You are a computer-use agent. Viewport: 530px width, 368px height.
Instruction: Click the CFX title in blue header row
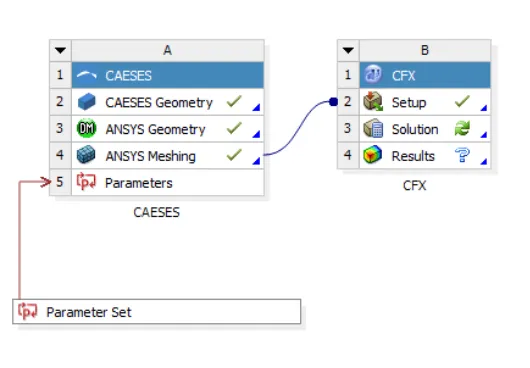coord(403,75)
